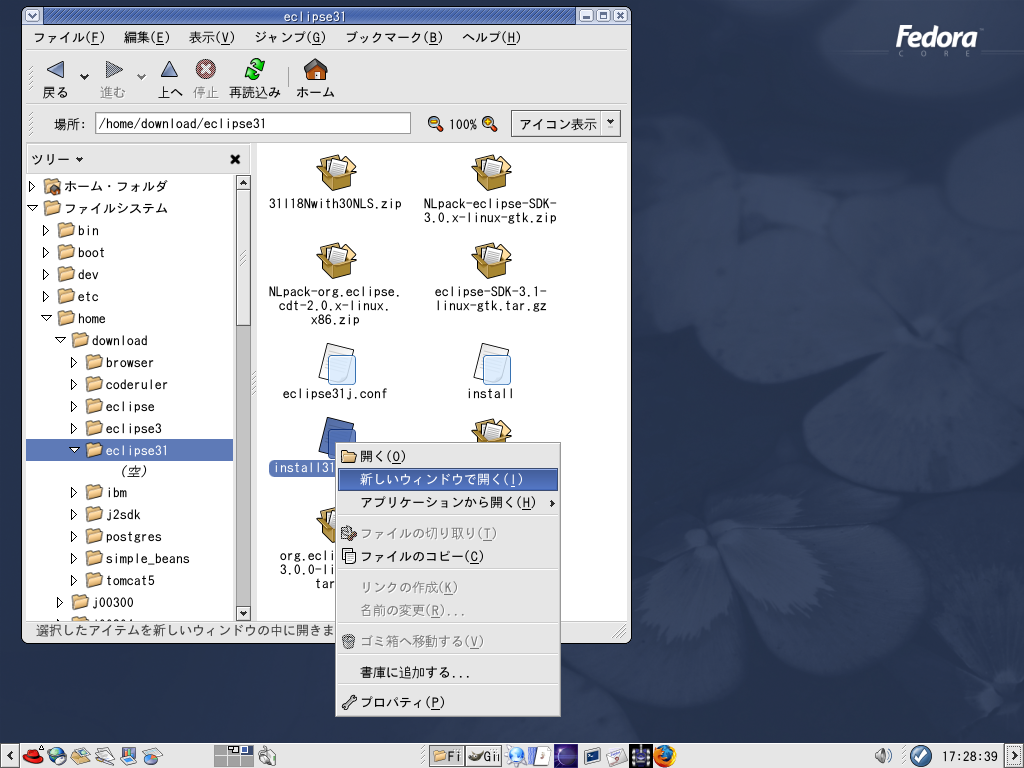Open the back history dropdown arrow

pyautogui.click(x=84, y=77)
